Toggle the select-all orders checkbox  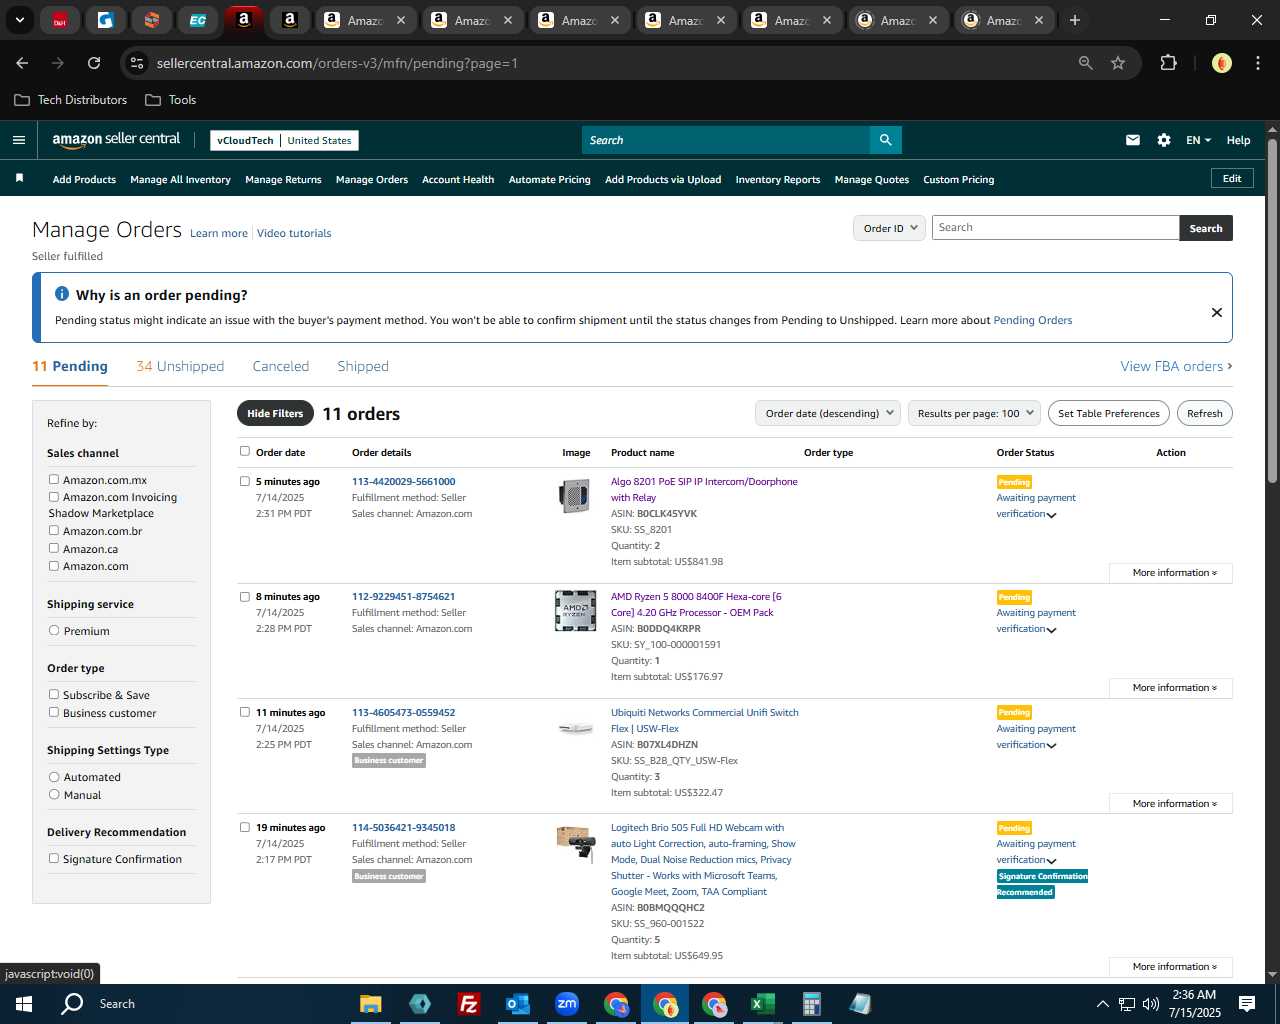pyautogui.click(x=245, y=451)
